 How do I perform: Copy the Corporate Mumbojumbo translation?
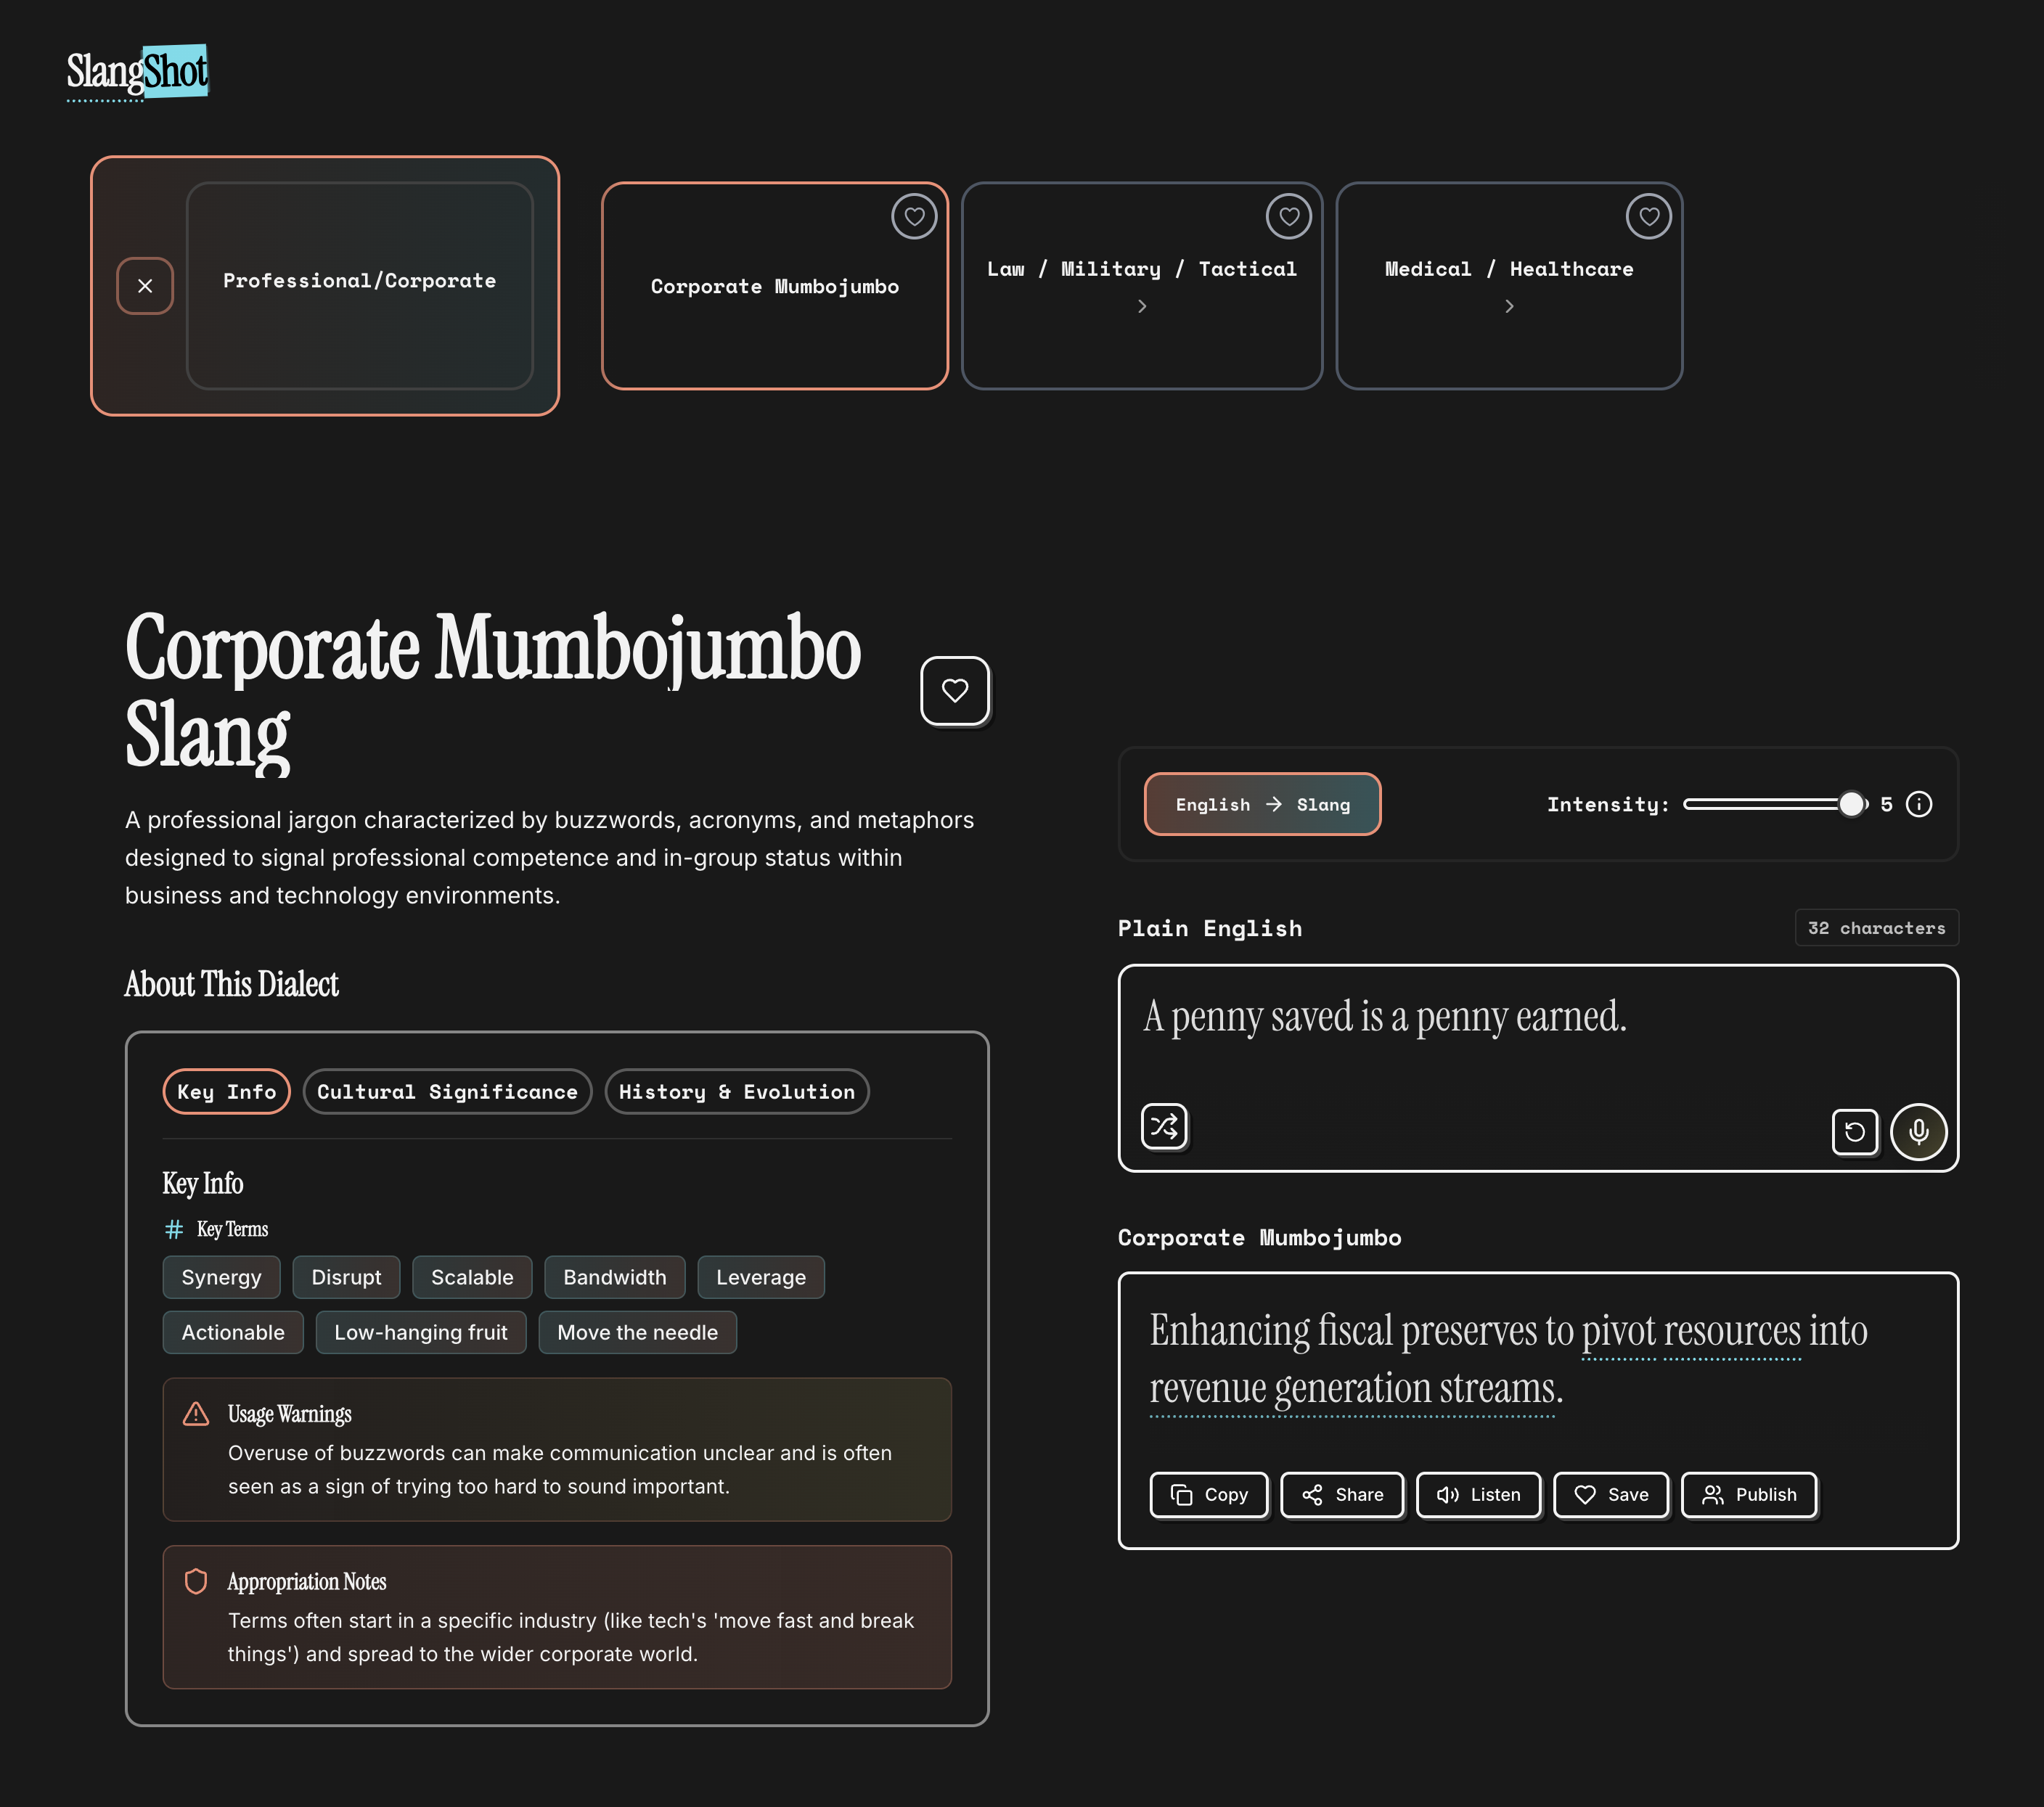[x=1208, y=1494]
